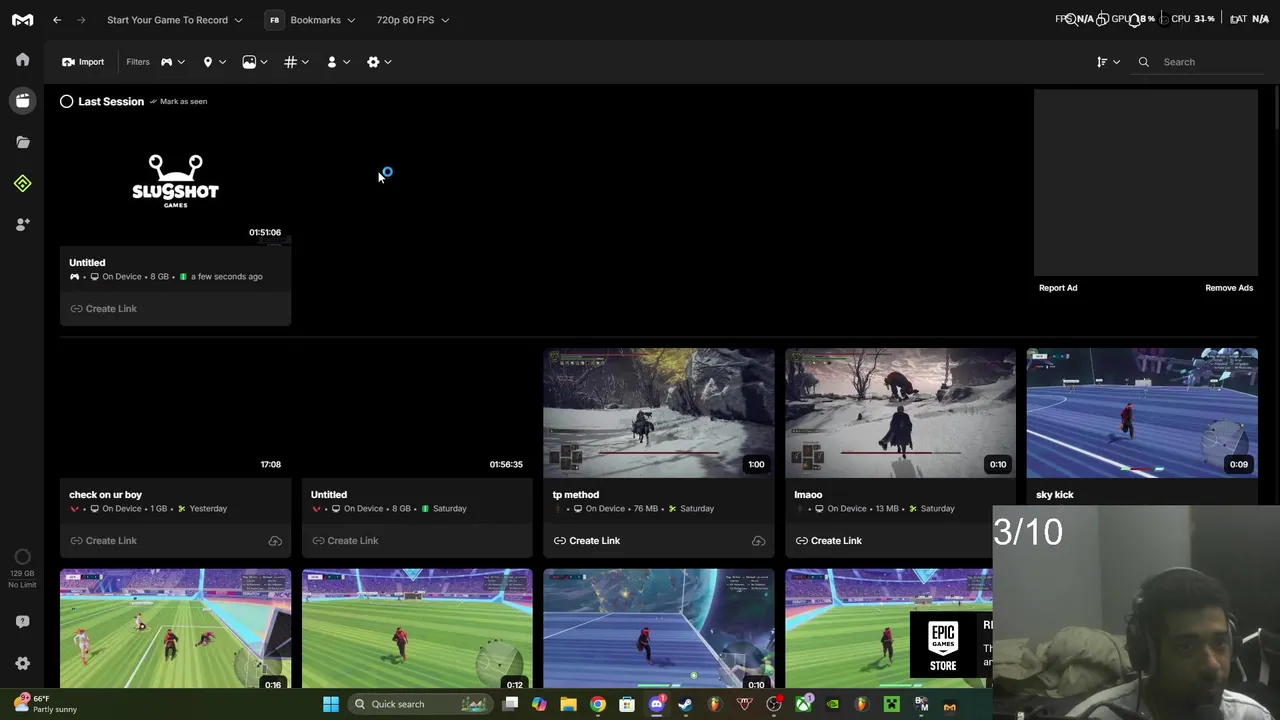Open the tp method clip thumbnail

point(659,413)
